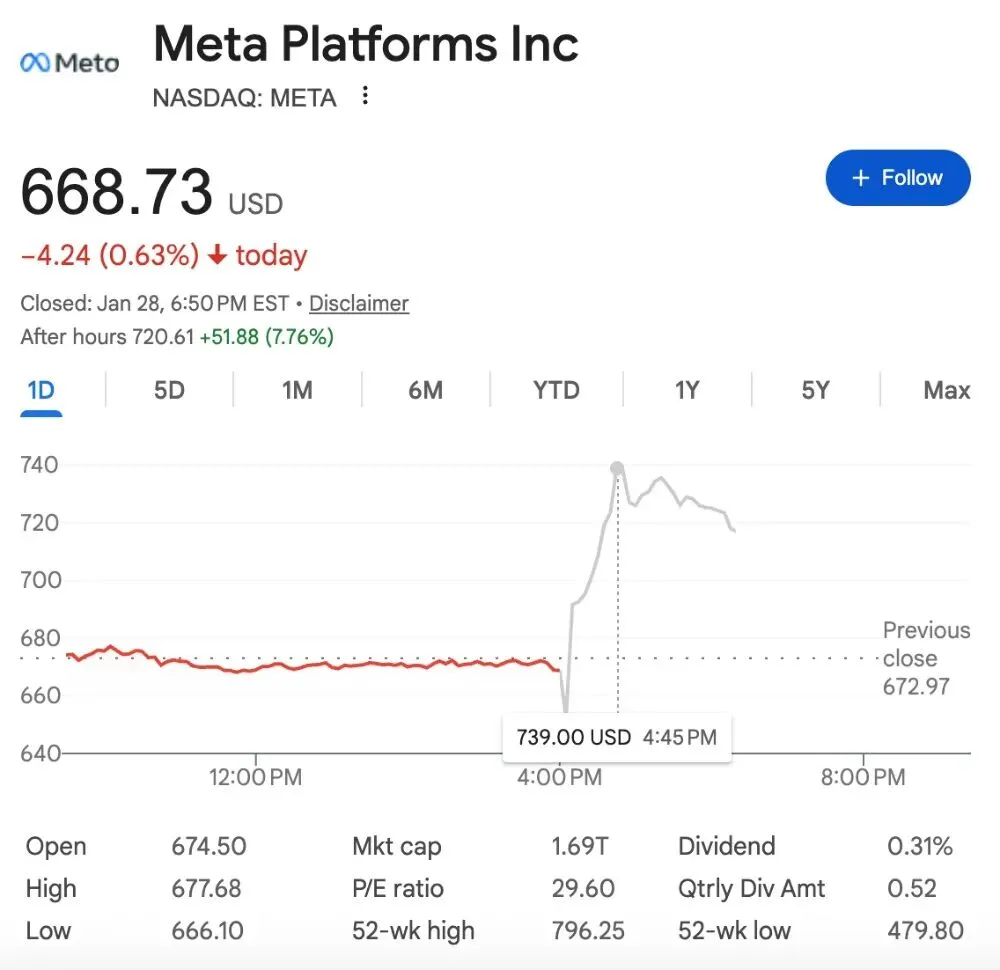1000x970 pixels.
Task: Open the Disclaimer link
Action: pyautogui.click(x=358, y=304)
